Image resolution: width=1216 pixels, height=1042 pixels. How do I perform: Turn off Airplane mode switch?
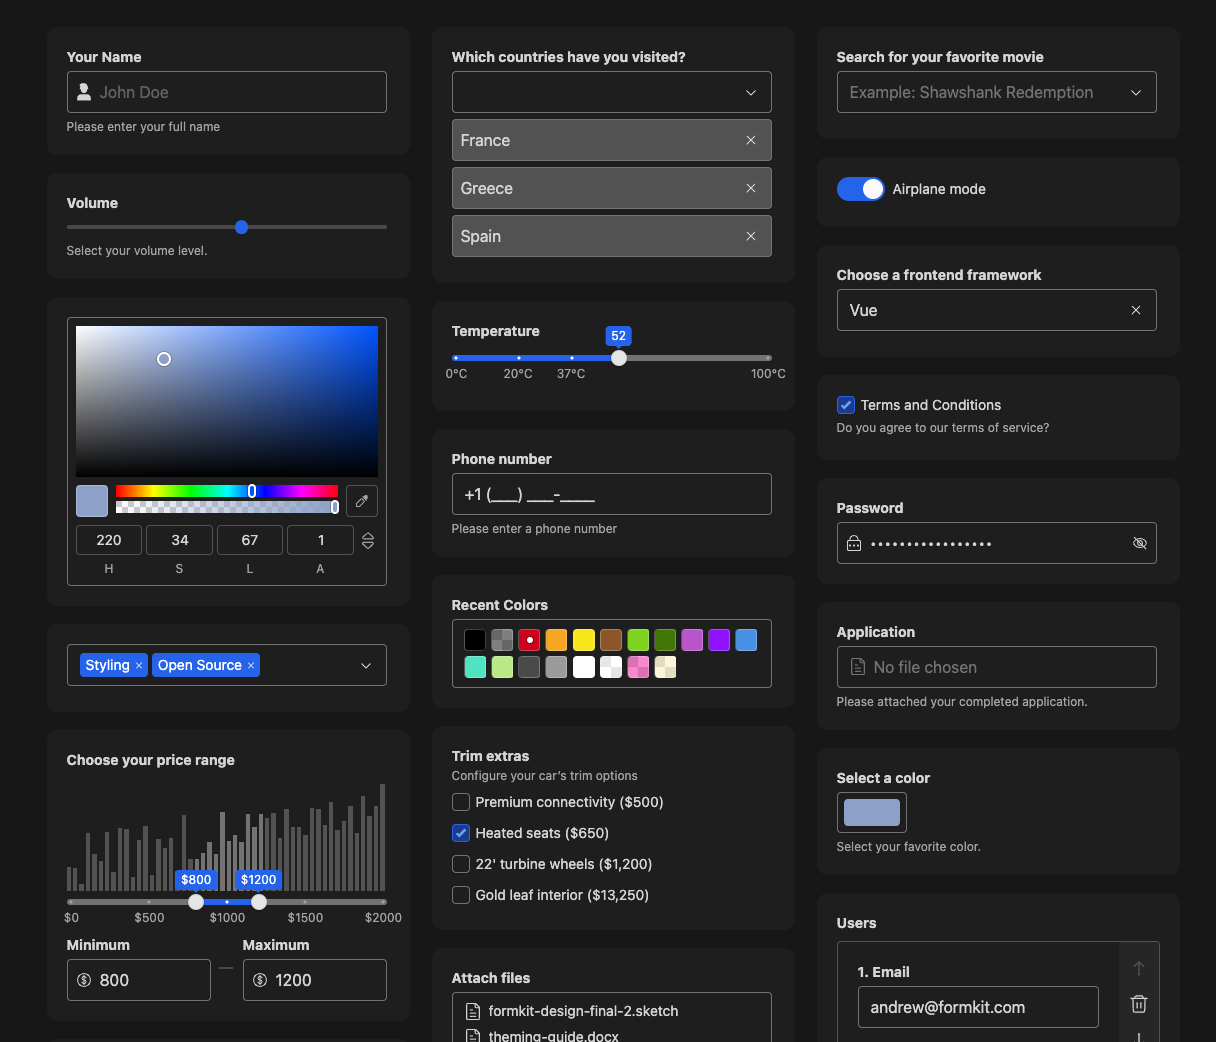coord(860,189)
